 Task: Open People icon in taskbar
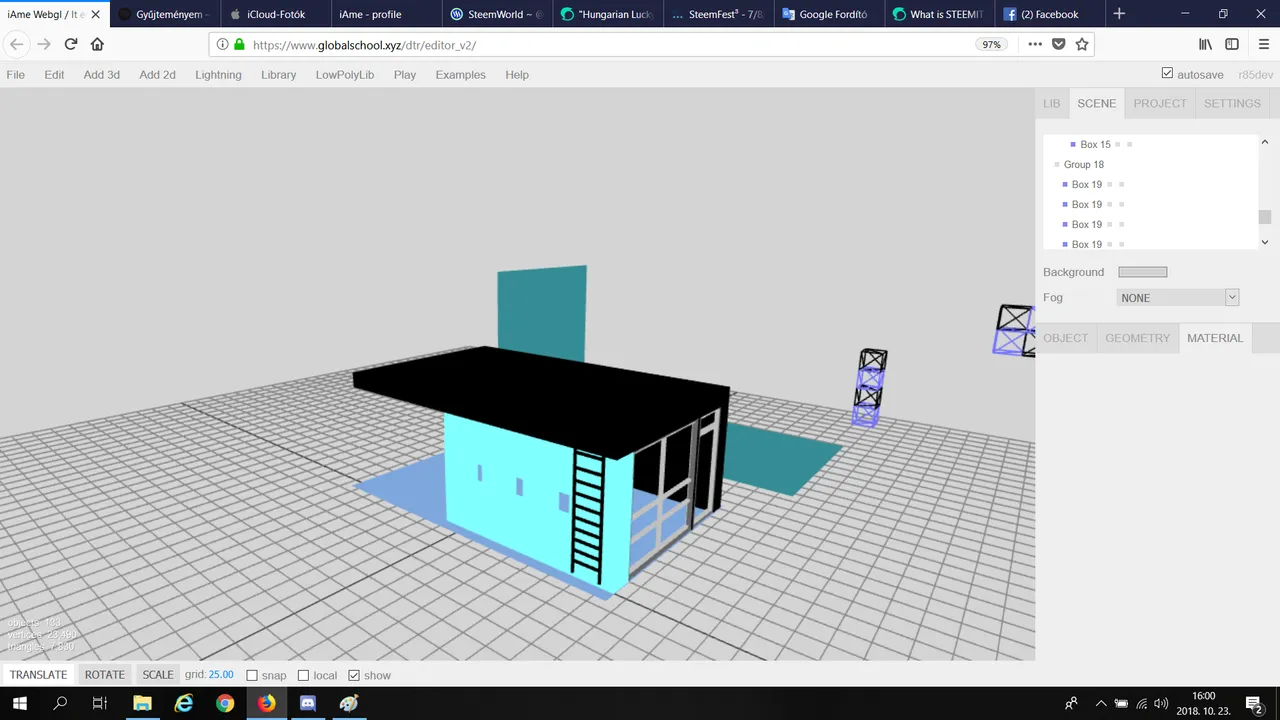1071,703
